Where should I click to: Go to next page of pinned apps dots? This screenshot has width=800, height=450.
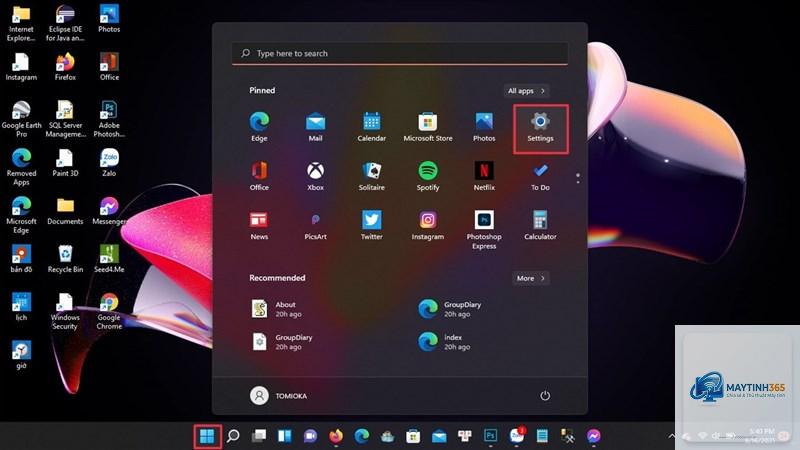[578, 182]
